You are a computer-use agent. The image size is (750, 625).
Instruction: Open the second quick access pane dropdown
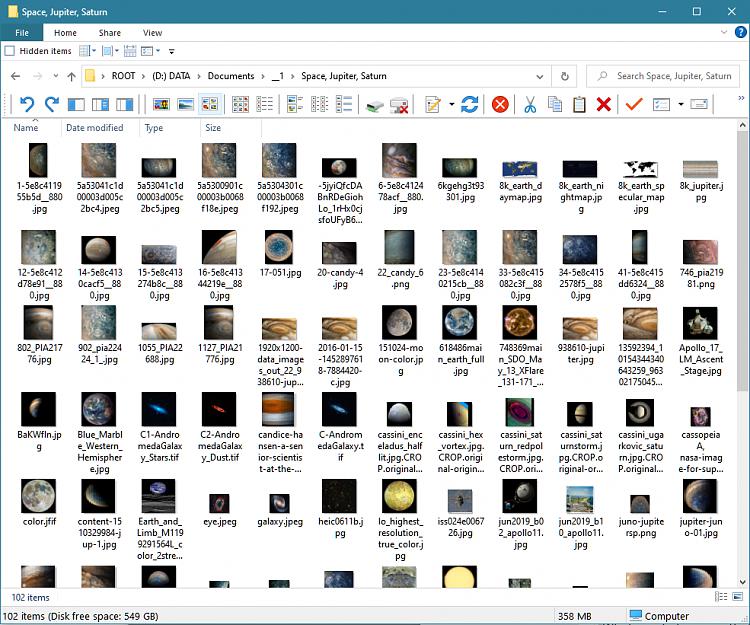[117, 51]
